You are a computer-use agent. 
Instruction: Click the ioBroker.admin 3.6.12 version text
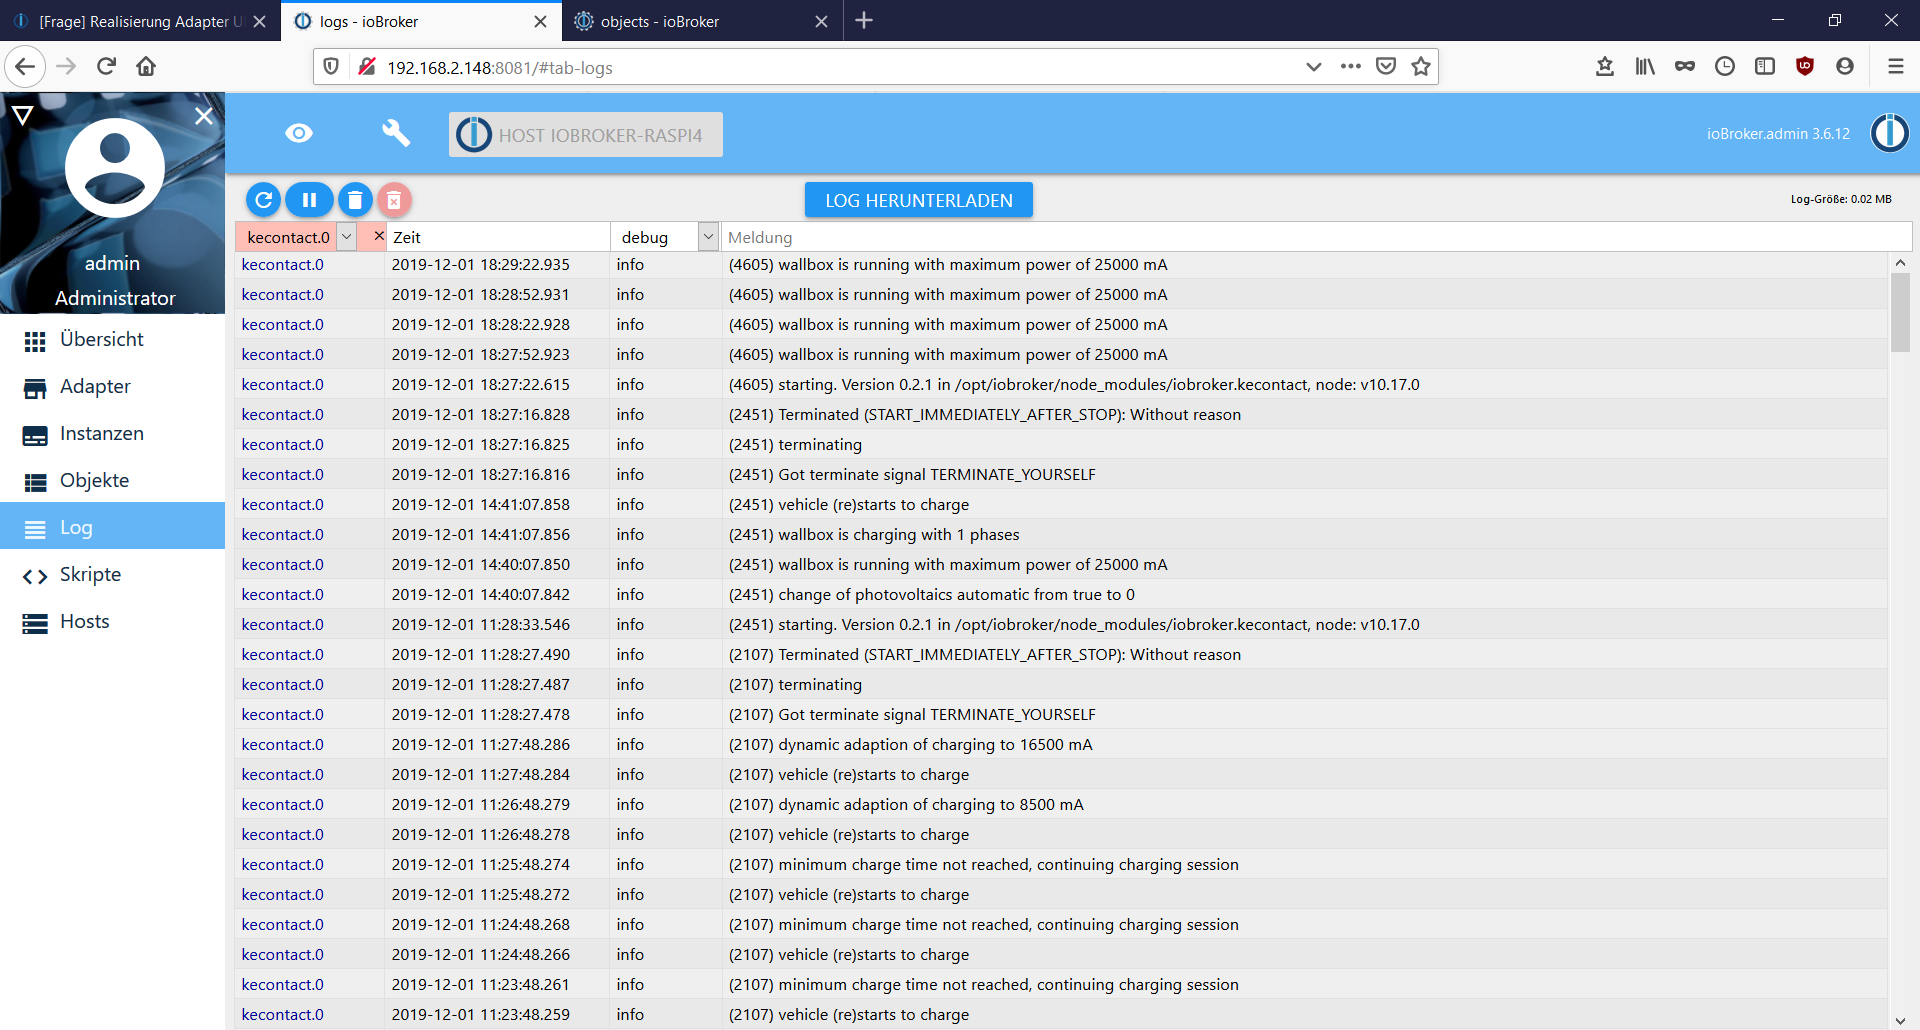point(1778,134)
